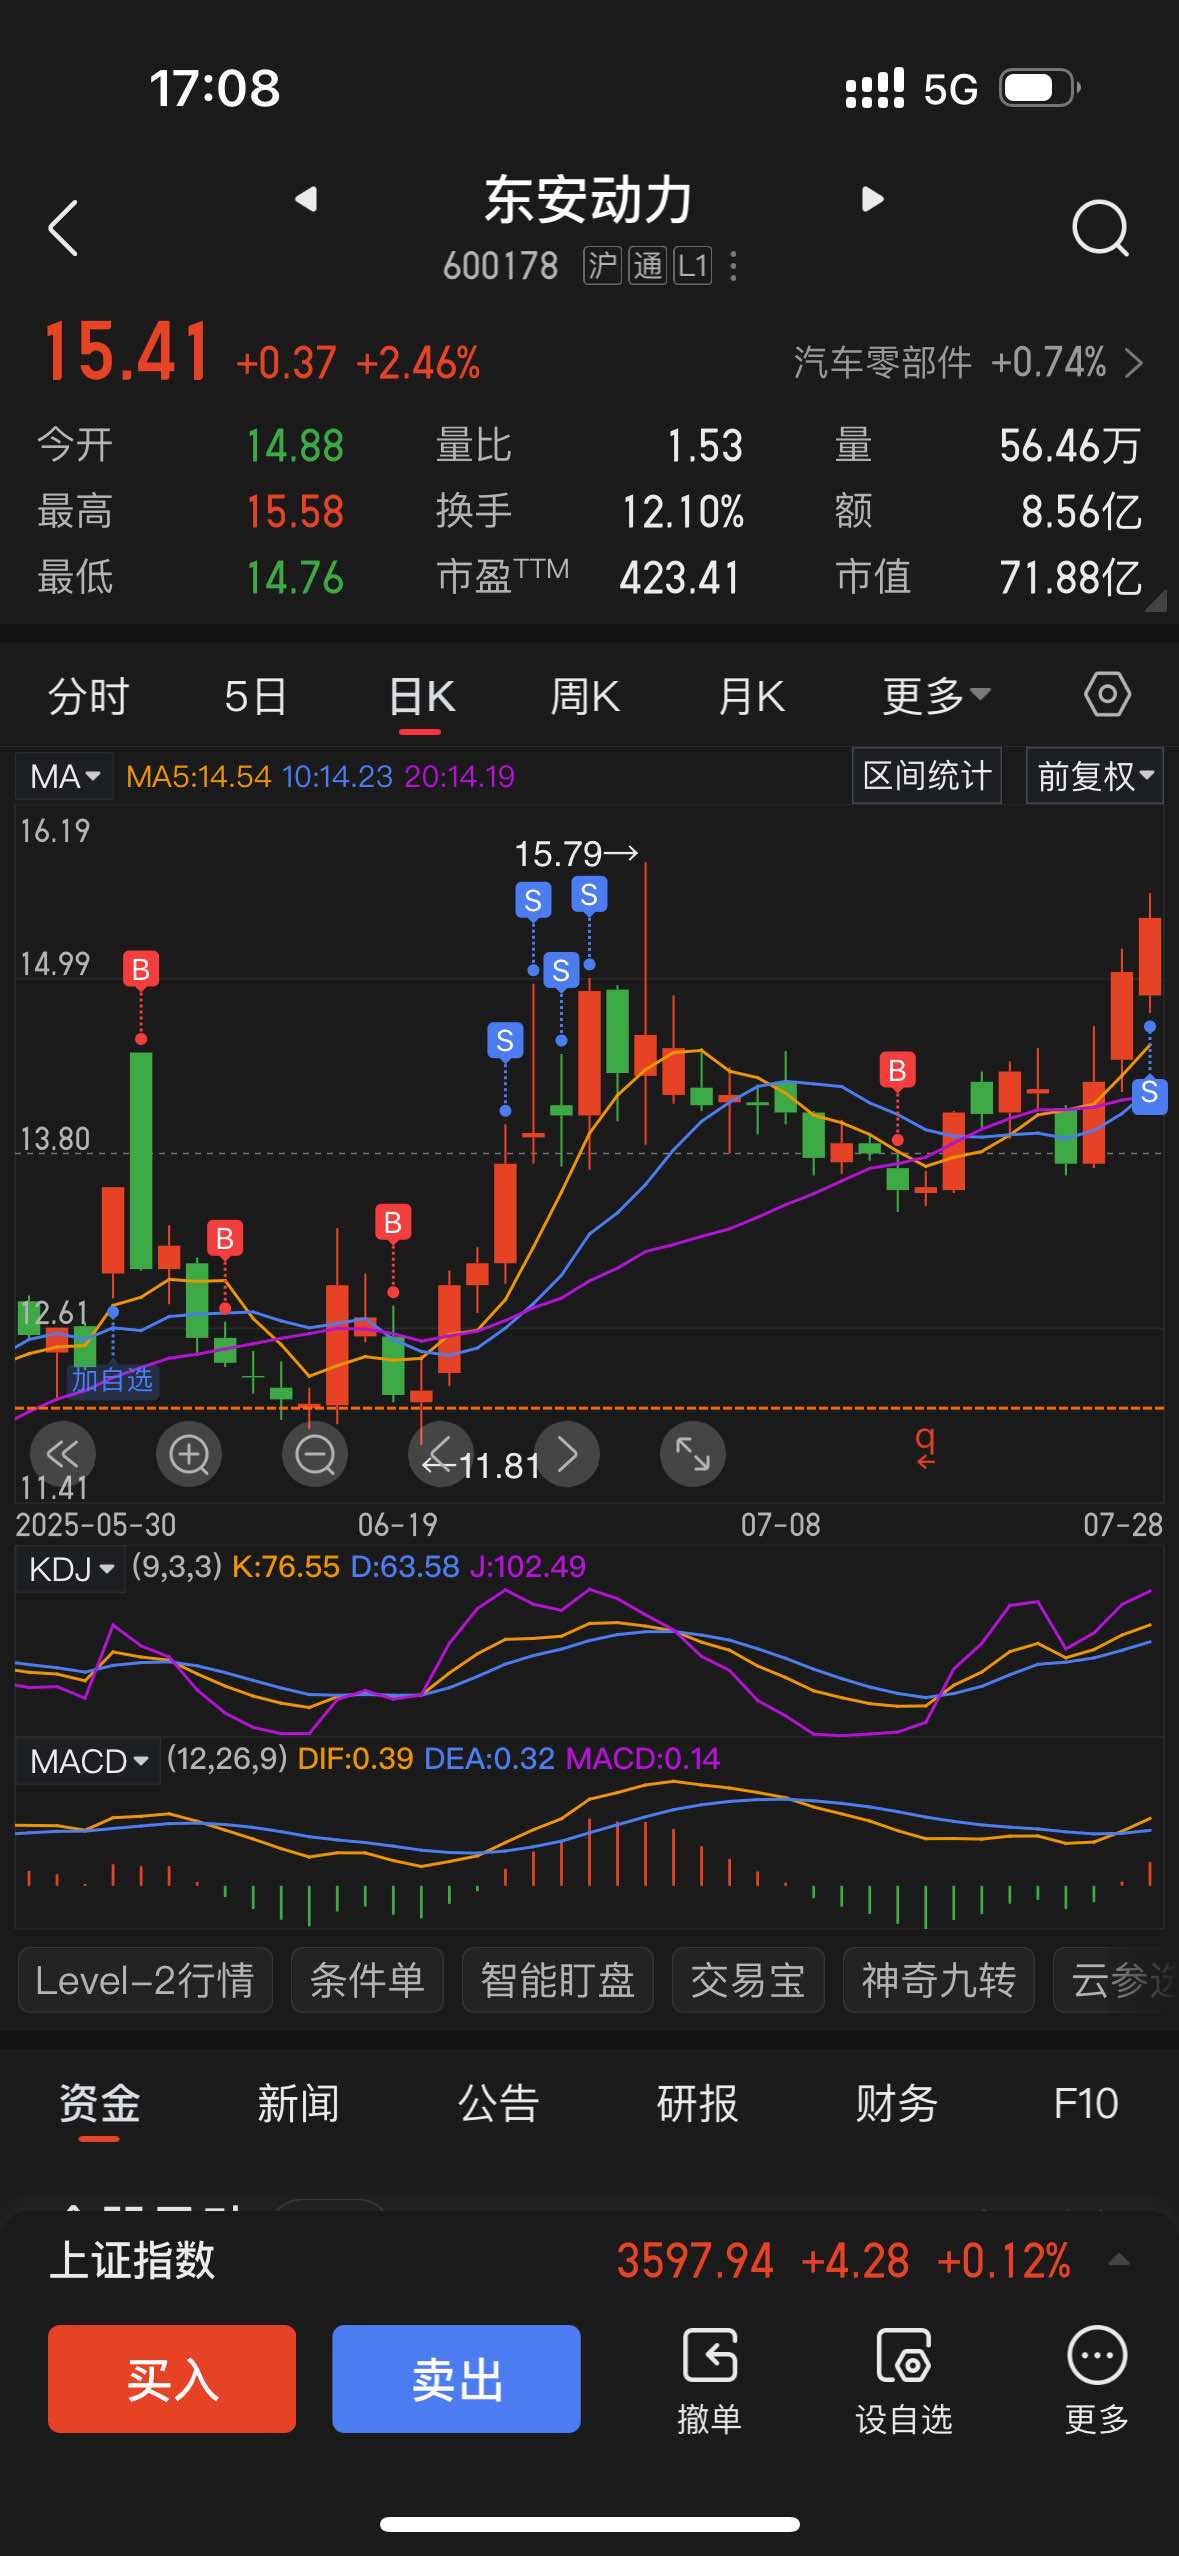Tap the red 买入 buy button
Viewport: 1179px width, 2556px height.
(x=172, y=2379)
